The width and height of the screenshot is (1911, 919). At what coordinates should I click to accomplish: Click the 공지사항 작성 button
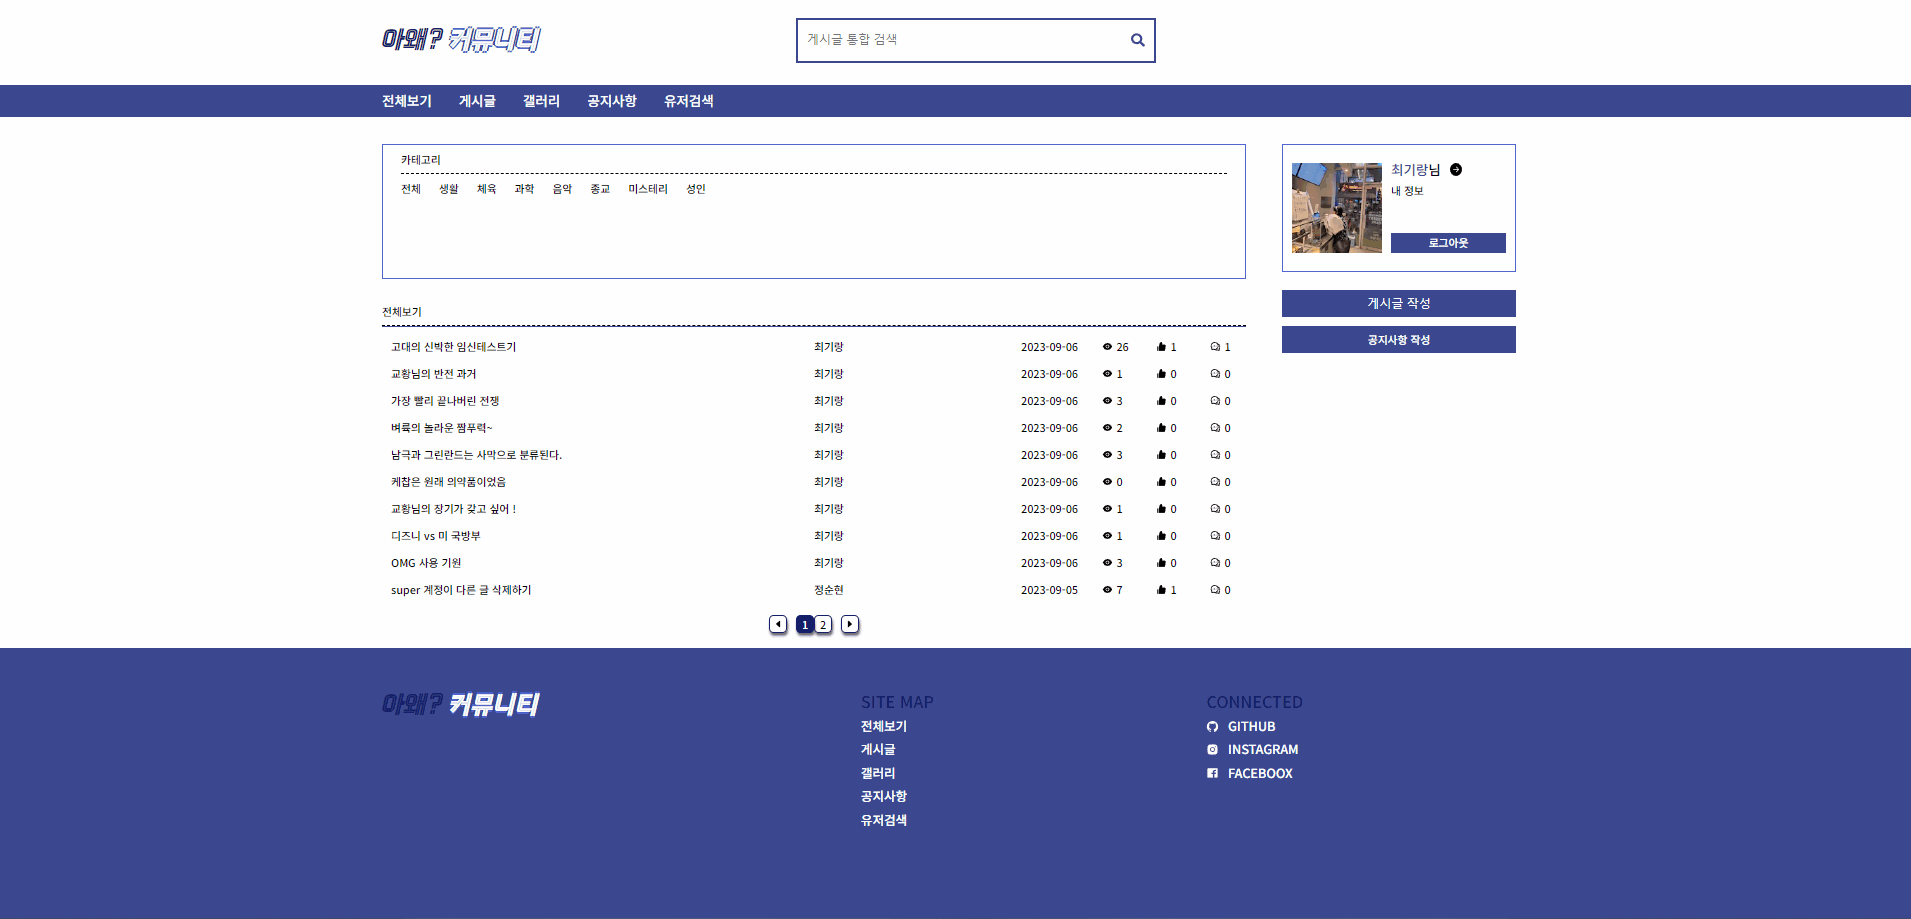(1398, 339)
